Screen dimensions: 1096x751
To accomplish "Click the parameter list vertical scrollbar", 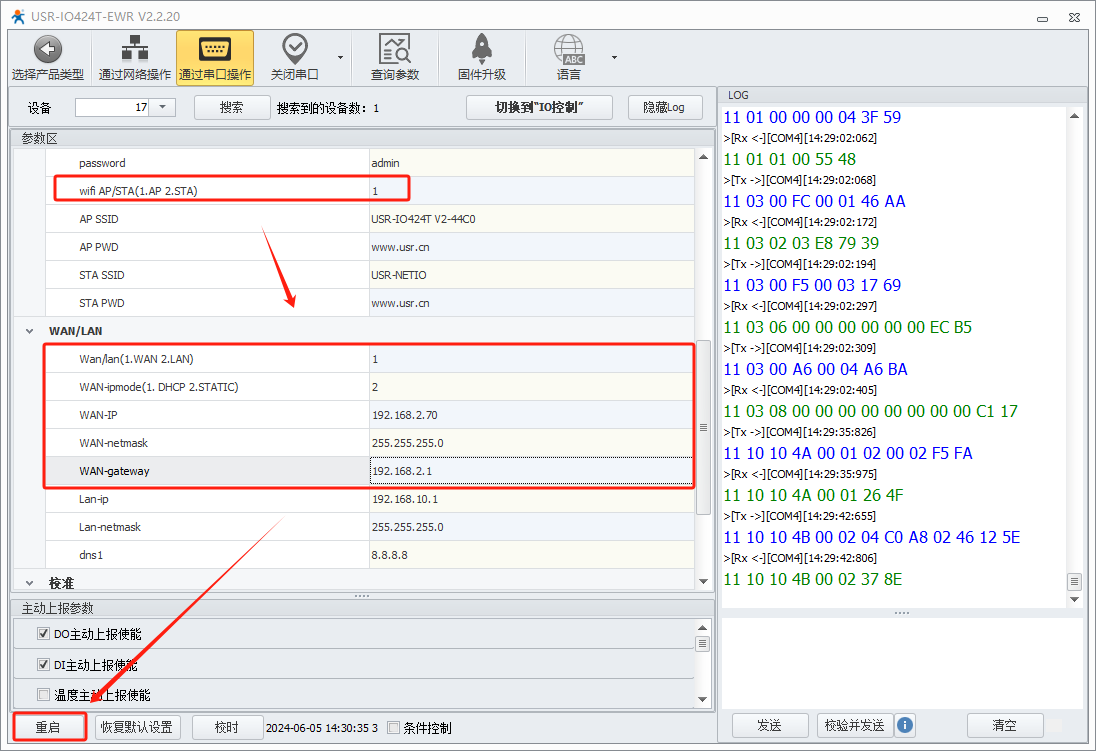I will 703,427.
